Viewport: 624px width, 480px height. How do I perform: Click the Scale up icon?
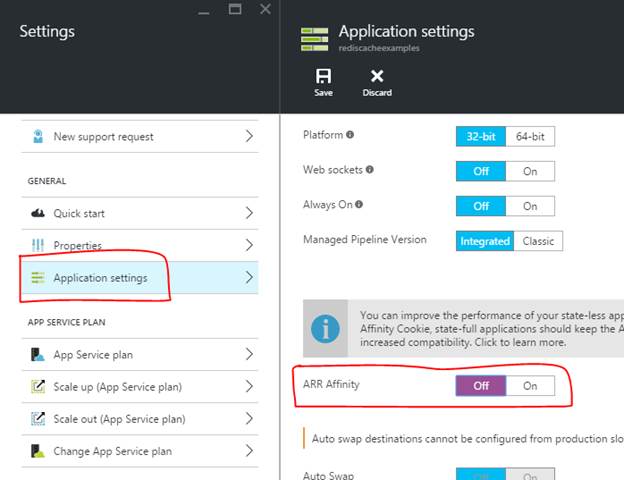point(38,386)
